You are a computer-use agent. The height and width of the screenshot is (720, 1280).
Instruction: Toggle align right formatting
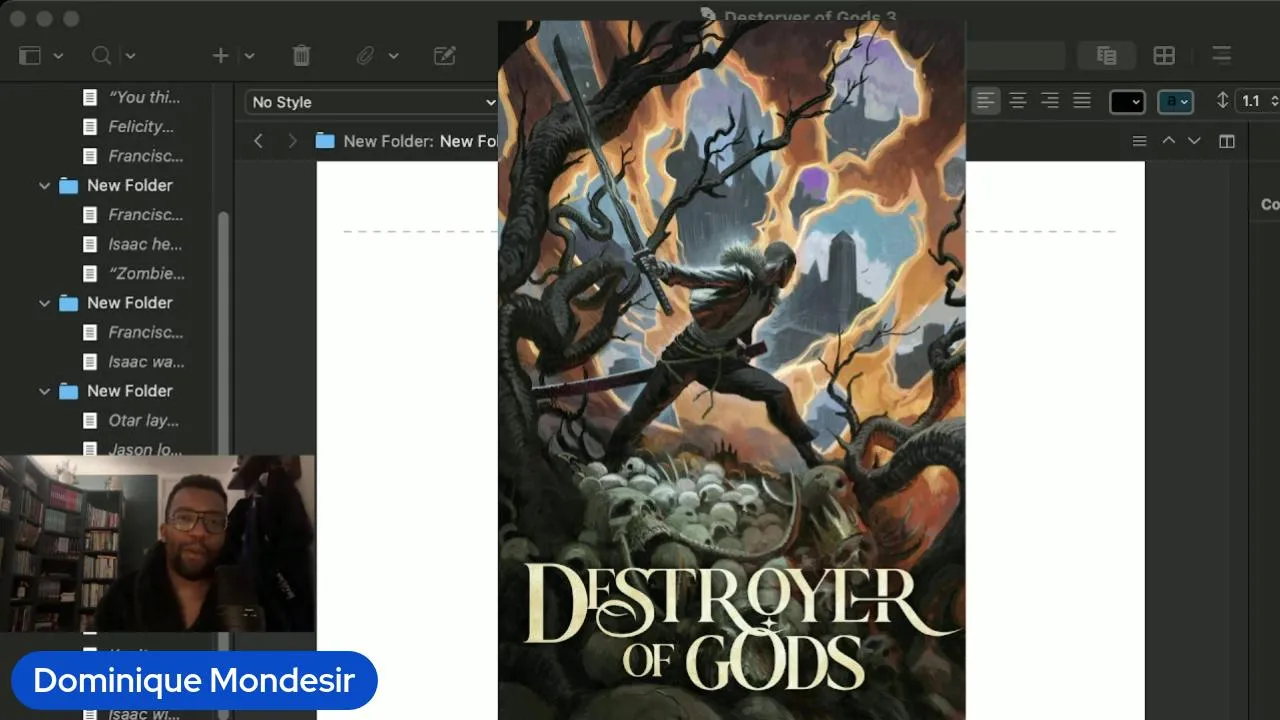(1050, 101)
